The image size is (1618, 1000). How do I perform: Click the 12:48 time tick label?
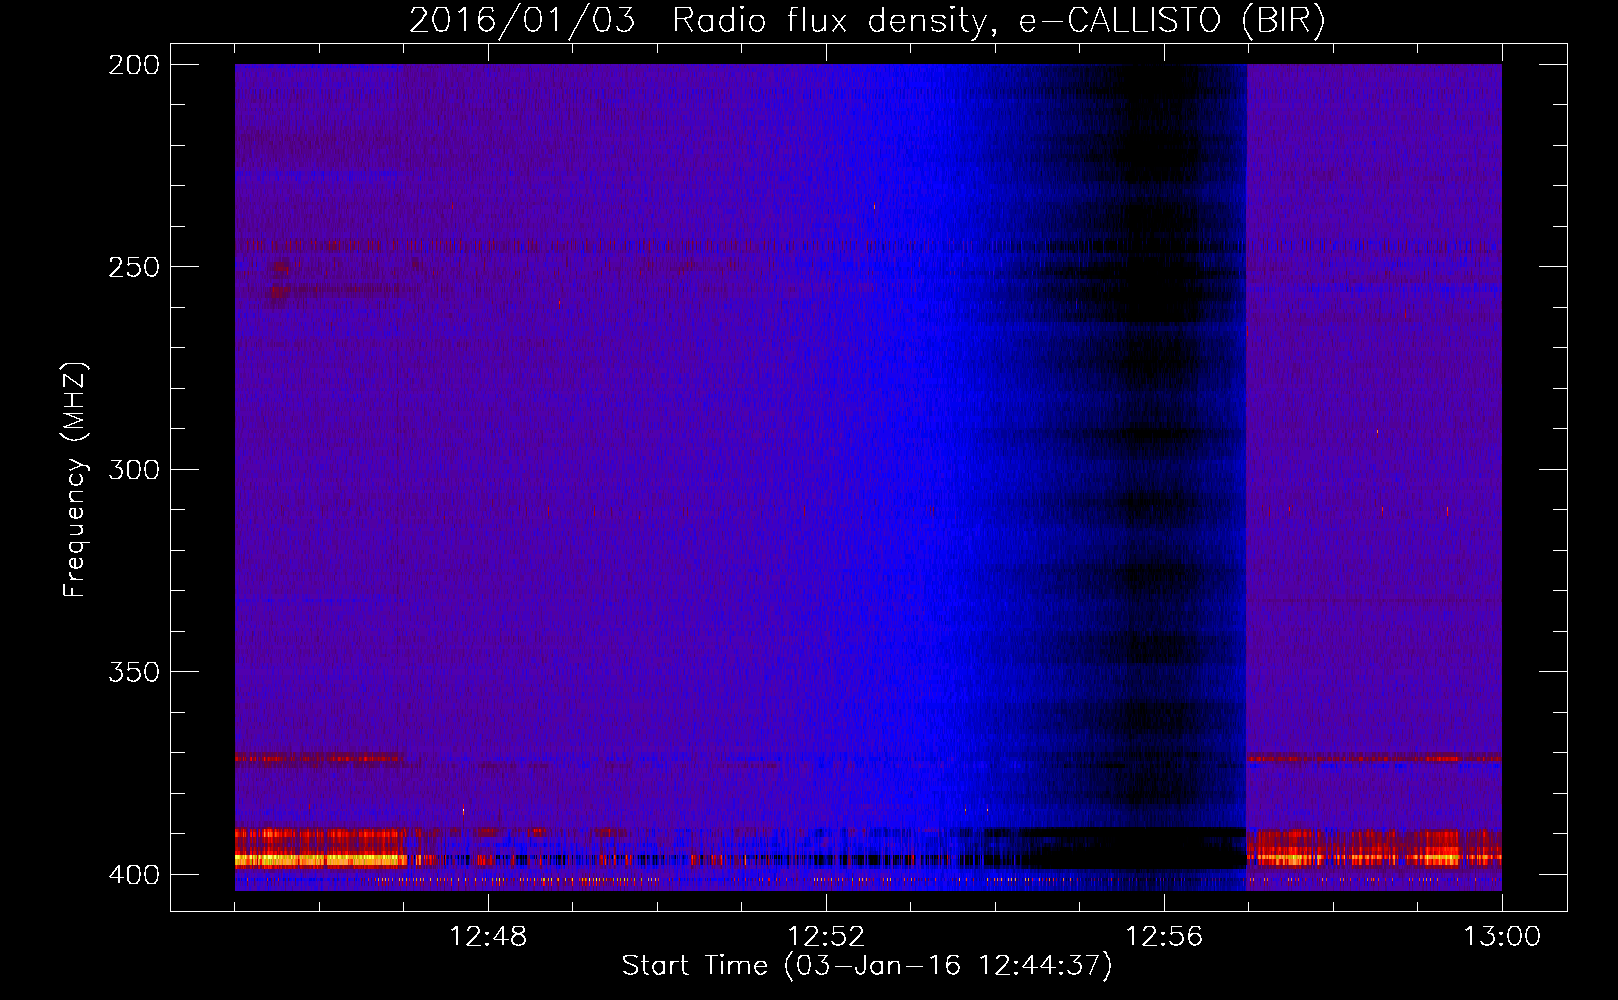pos(488,937)
